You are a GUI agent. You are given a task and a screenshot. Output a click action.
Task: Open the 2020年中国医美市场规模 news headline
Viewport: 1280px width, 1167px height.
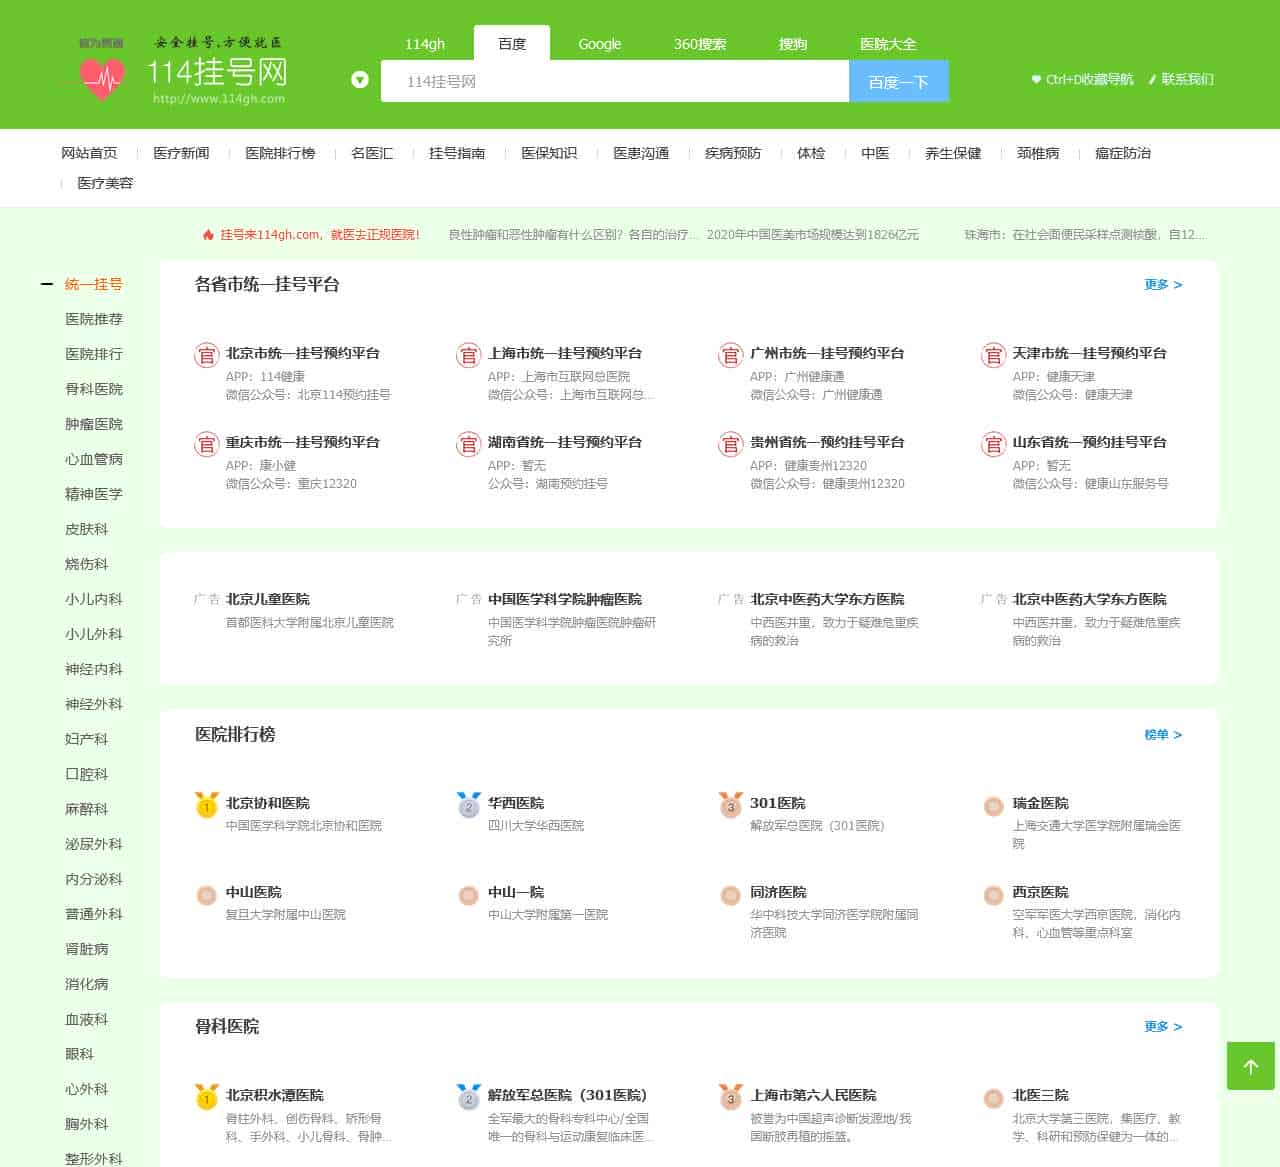[x=813, y=235]
